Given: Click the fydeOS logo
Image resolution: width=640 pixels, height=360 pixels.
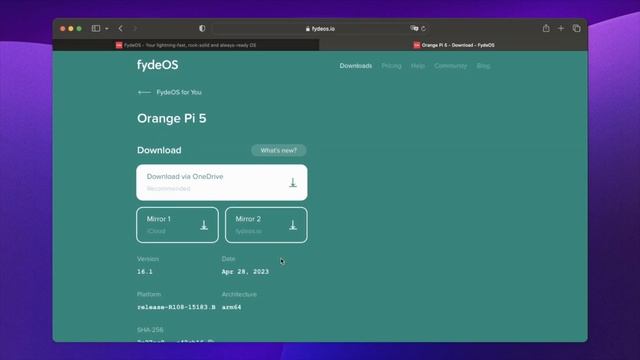Looking at the screenshot, I should click(158, 65).
